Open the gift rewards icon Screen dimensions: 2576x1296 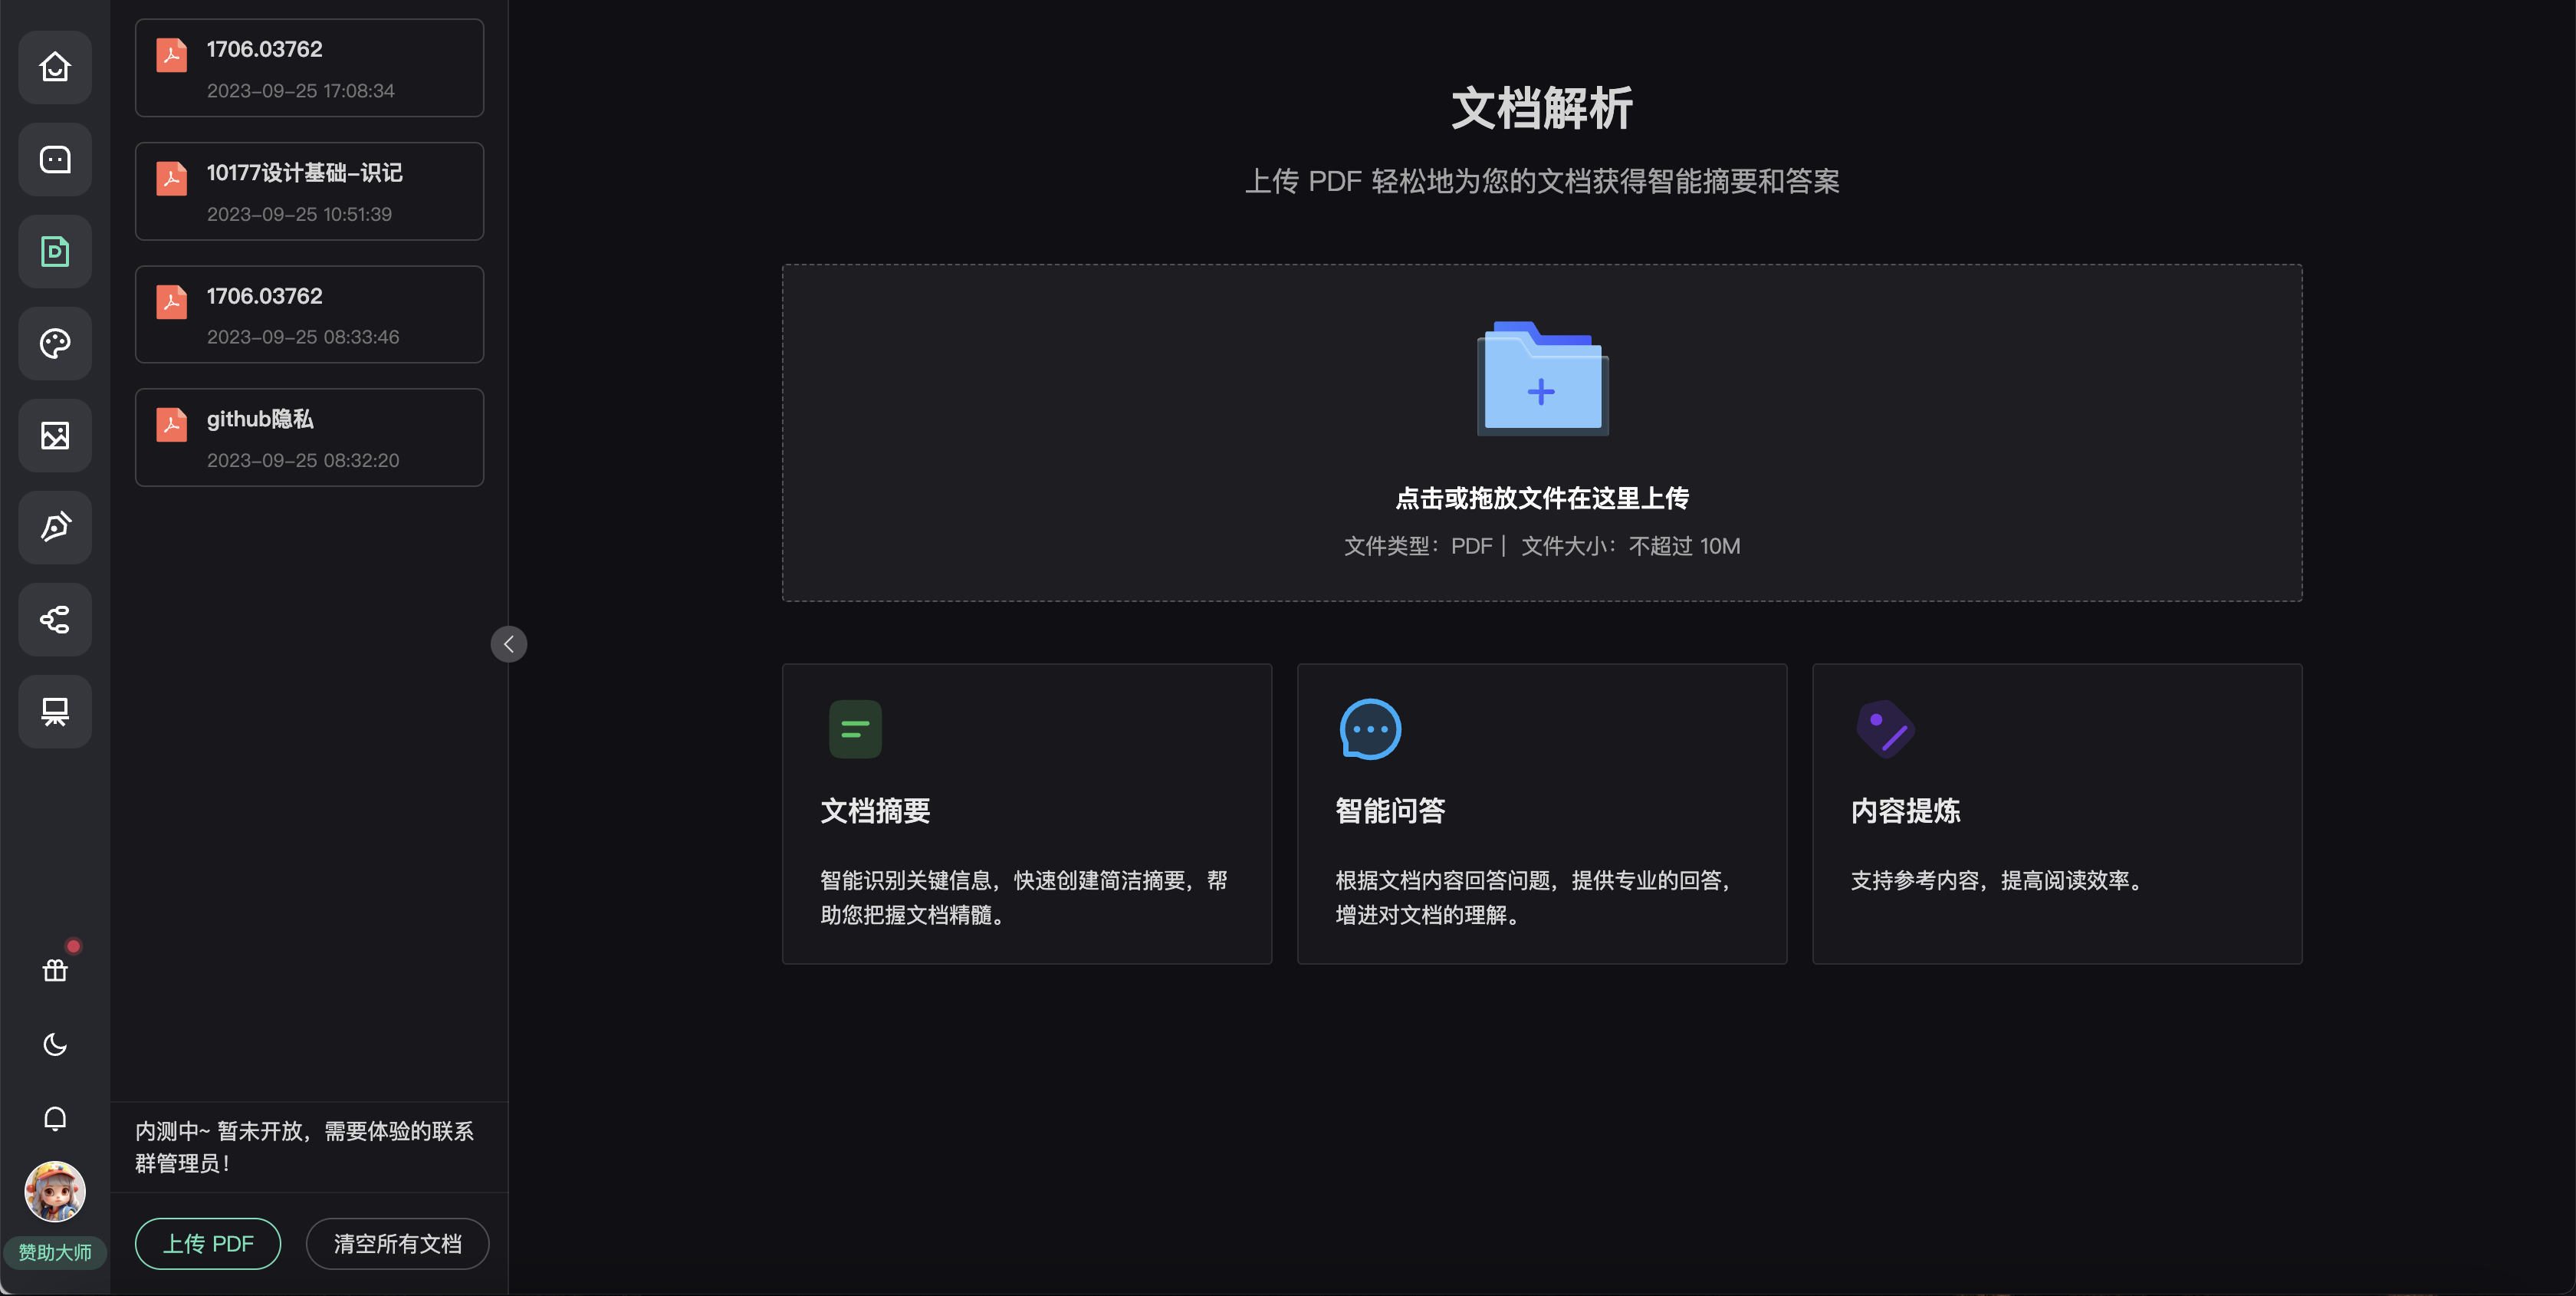55,970
